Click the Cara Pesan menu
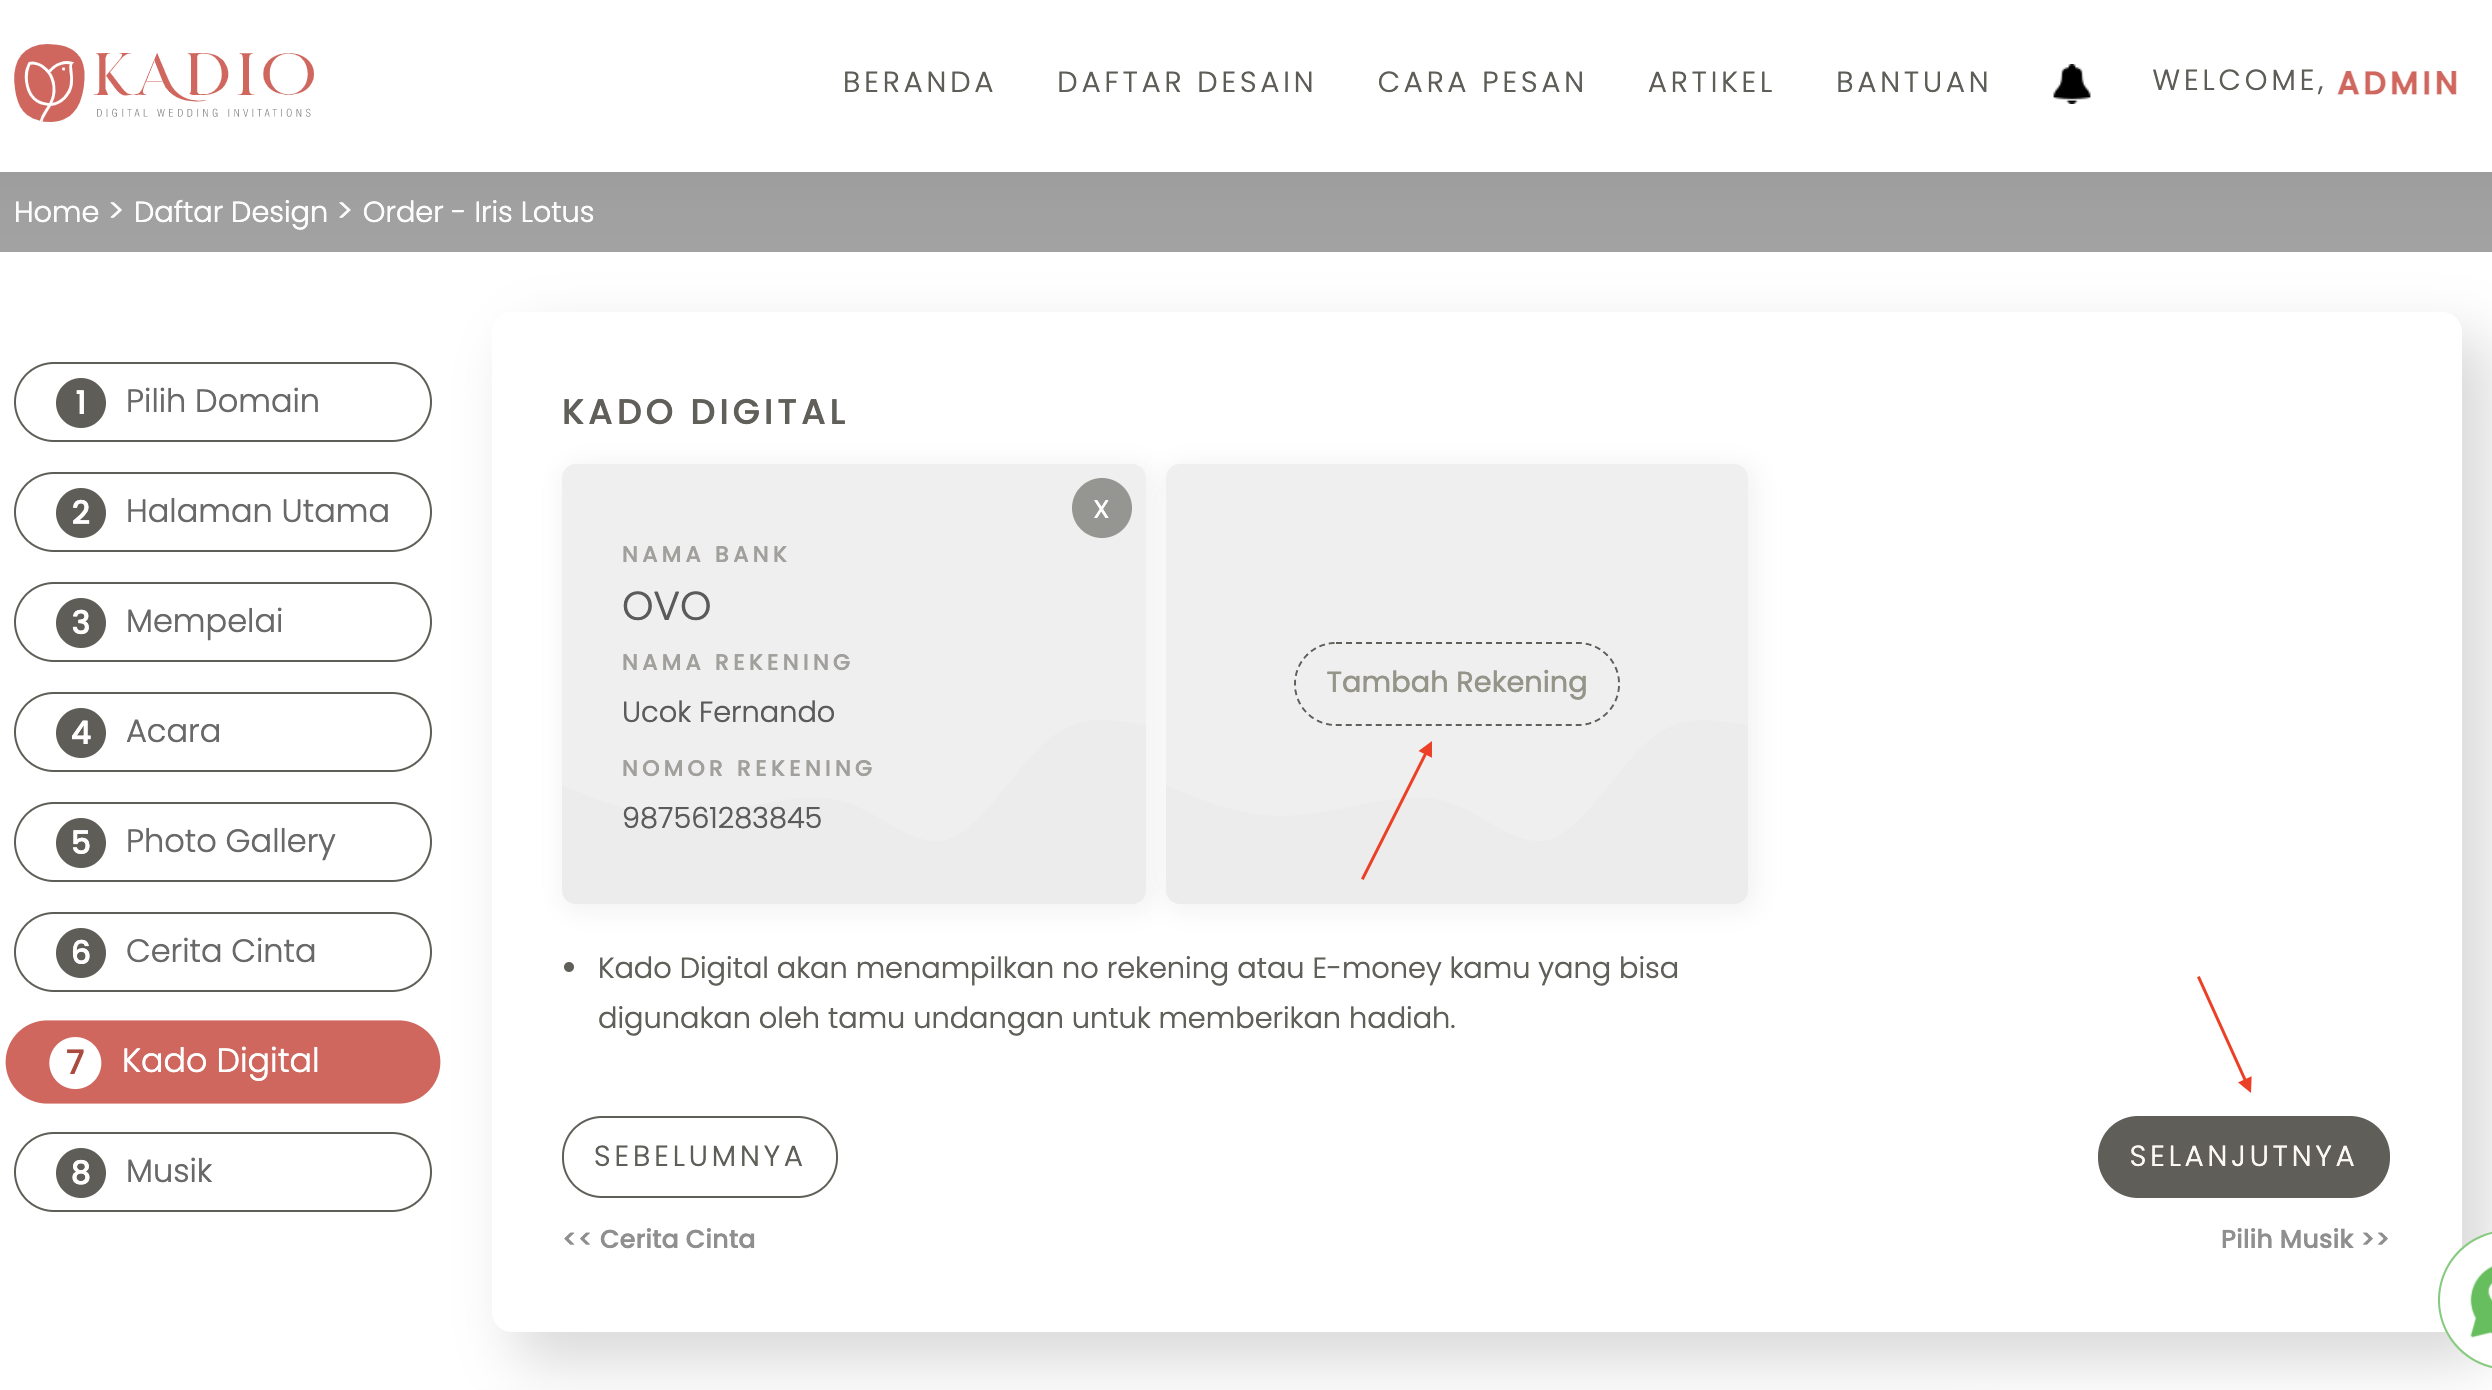 [1481, 82]
